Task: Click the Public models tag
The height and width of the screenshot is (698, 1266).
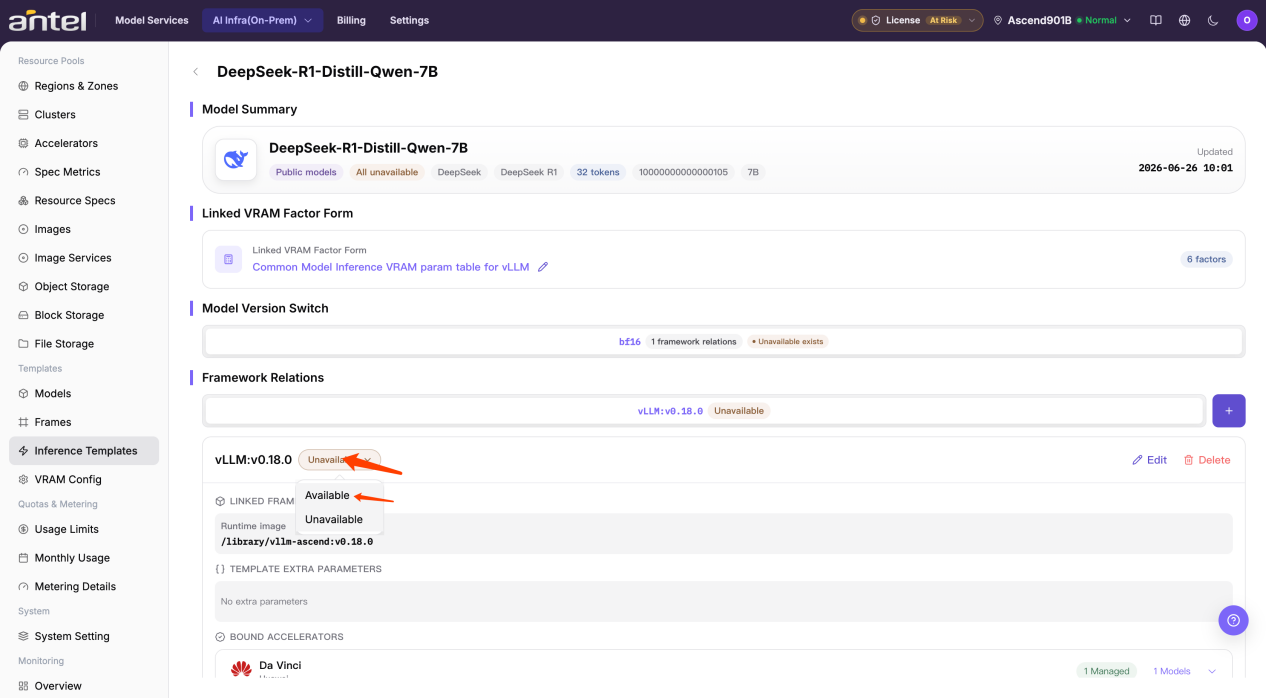Action: click(306, 172)
